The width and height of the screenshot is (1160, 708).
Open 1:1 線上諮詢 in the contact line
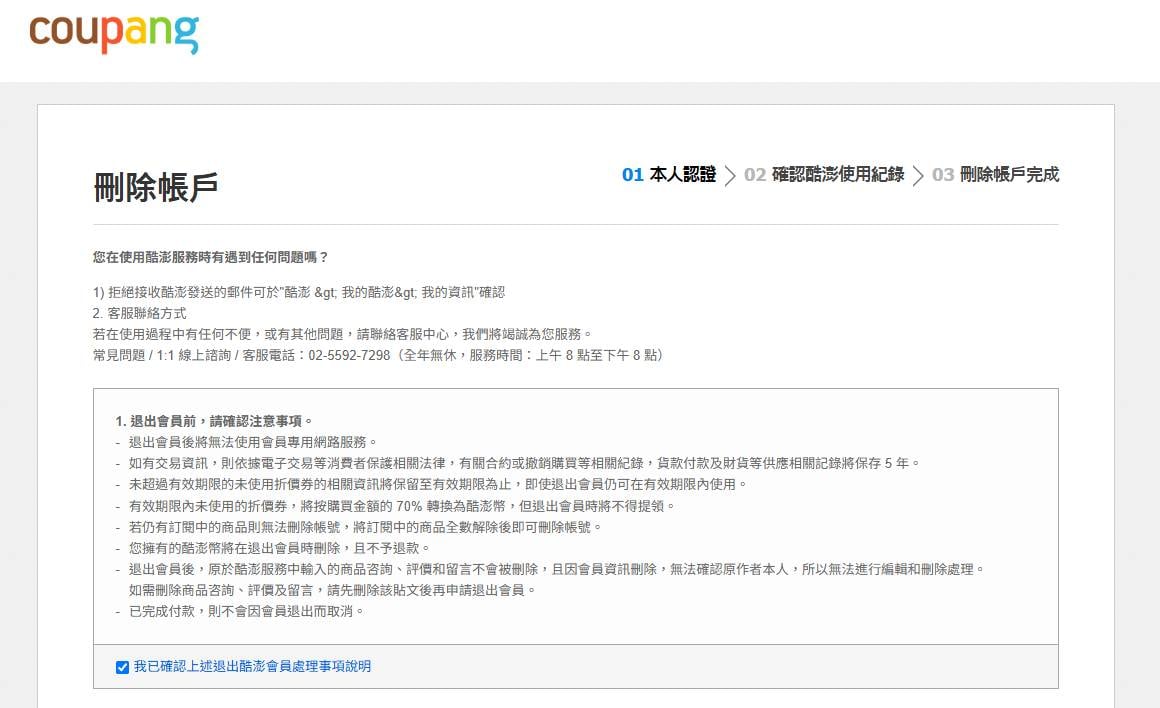[x=194, y=355]
